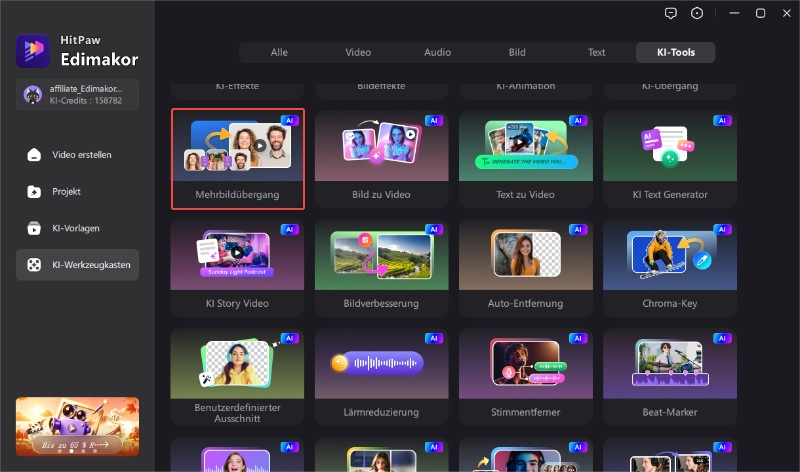Click the Text zu Video label
800x472 pixels.
[x=526, y=194]
